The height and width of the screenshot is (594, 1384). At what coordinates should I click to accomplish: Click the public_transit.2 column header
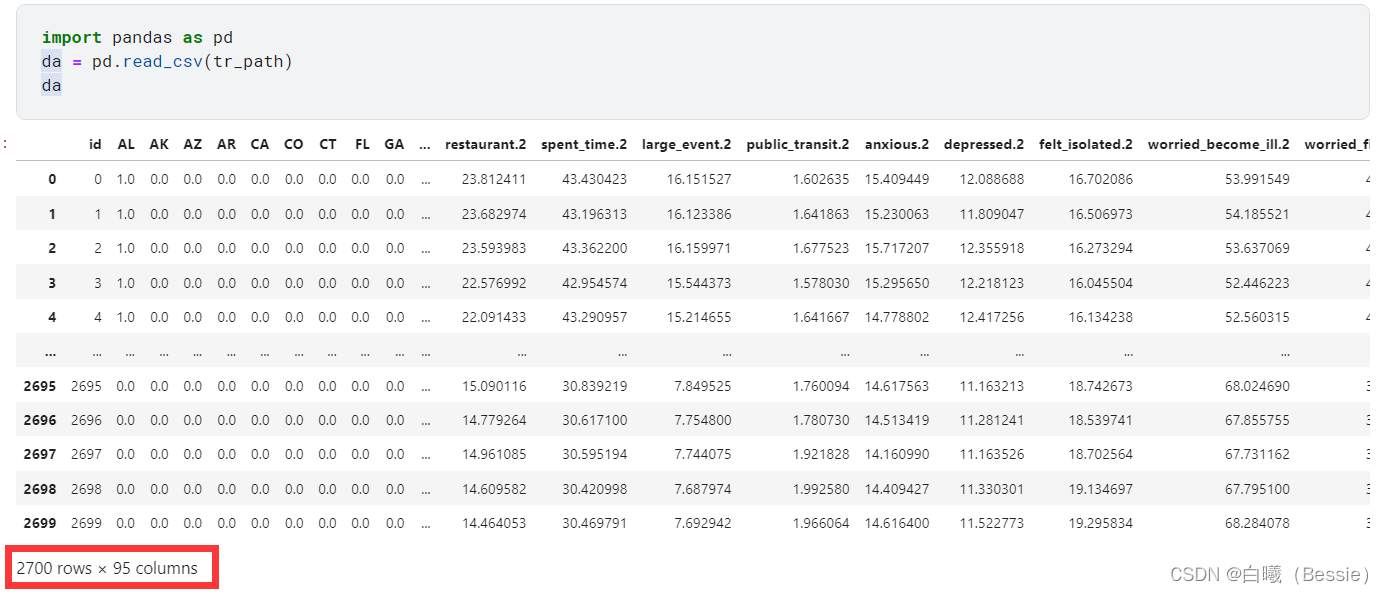797,144
